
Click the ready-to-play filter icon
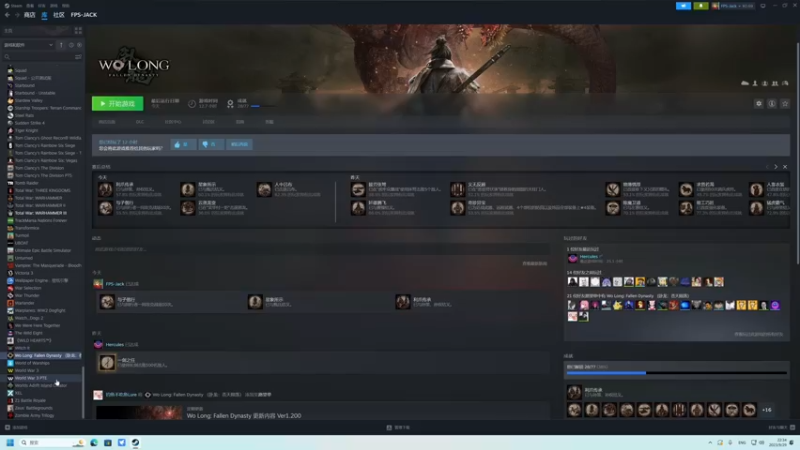[79, 45]
